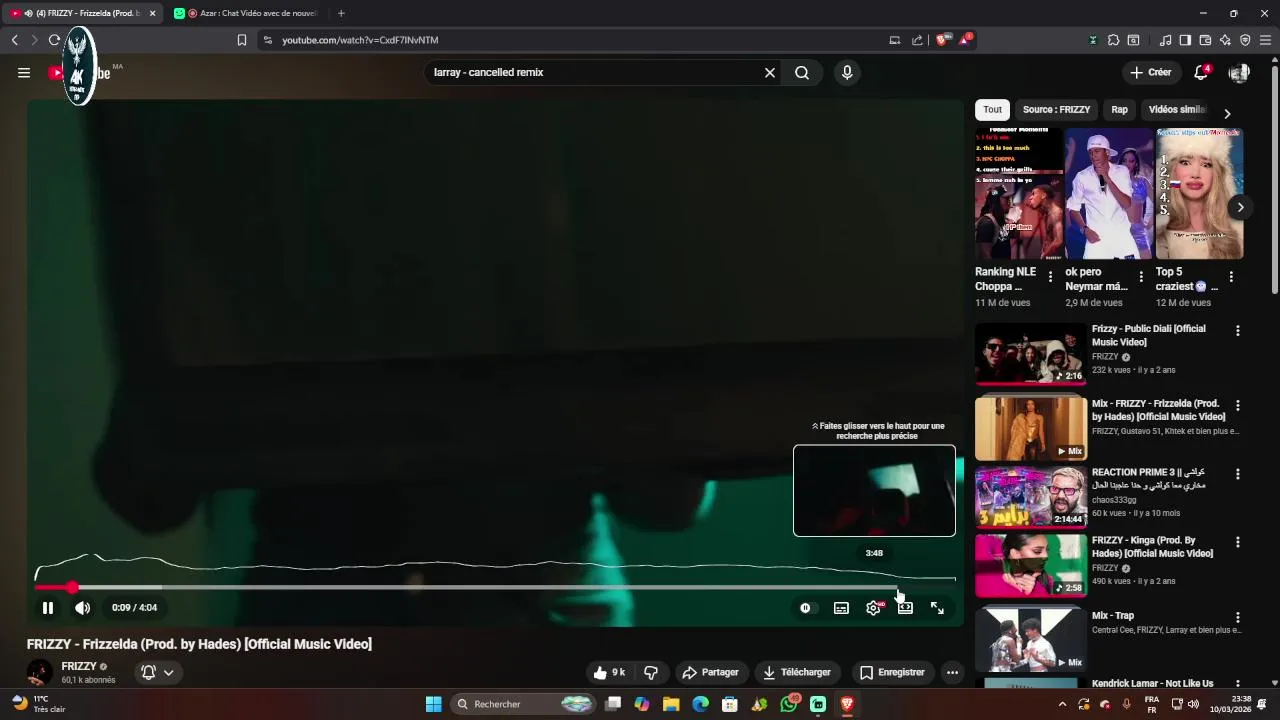Click the Partager button
Screen dimensions: 1280x720
pyautogui.click(x=710, y=673)
